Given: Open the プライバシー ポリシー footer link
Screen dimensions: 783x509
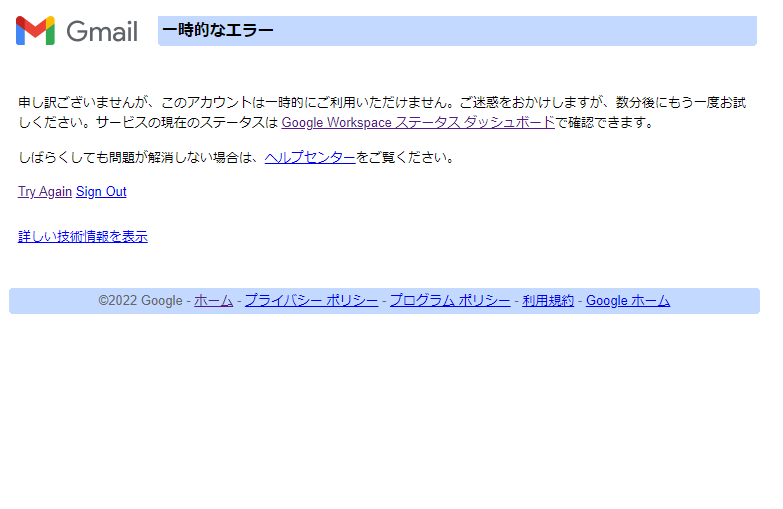Looking at the screenshot, I should (311, 301).
